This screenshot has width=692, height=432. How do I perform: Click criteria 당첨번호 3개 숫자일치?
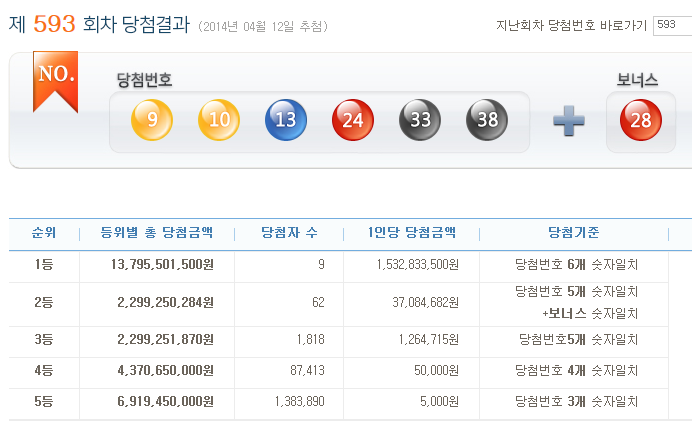pyautogui.click(x=576, y=401)
